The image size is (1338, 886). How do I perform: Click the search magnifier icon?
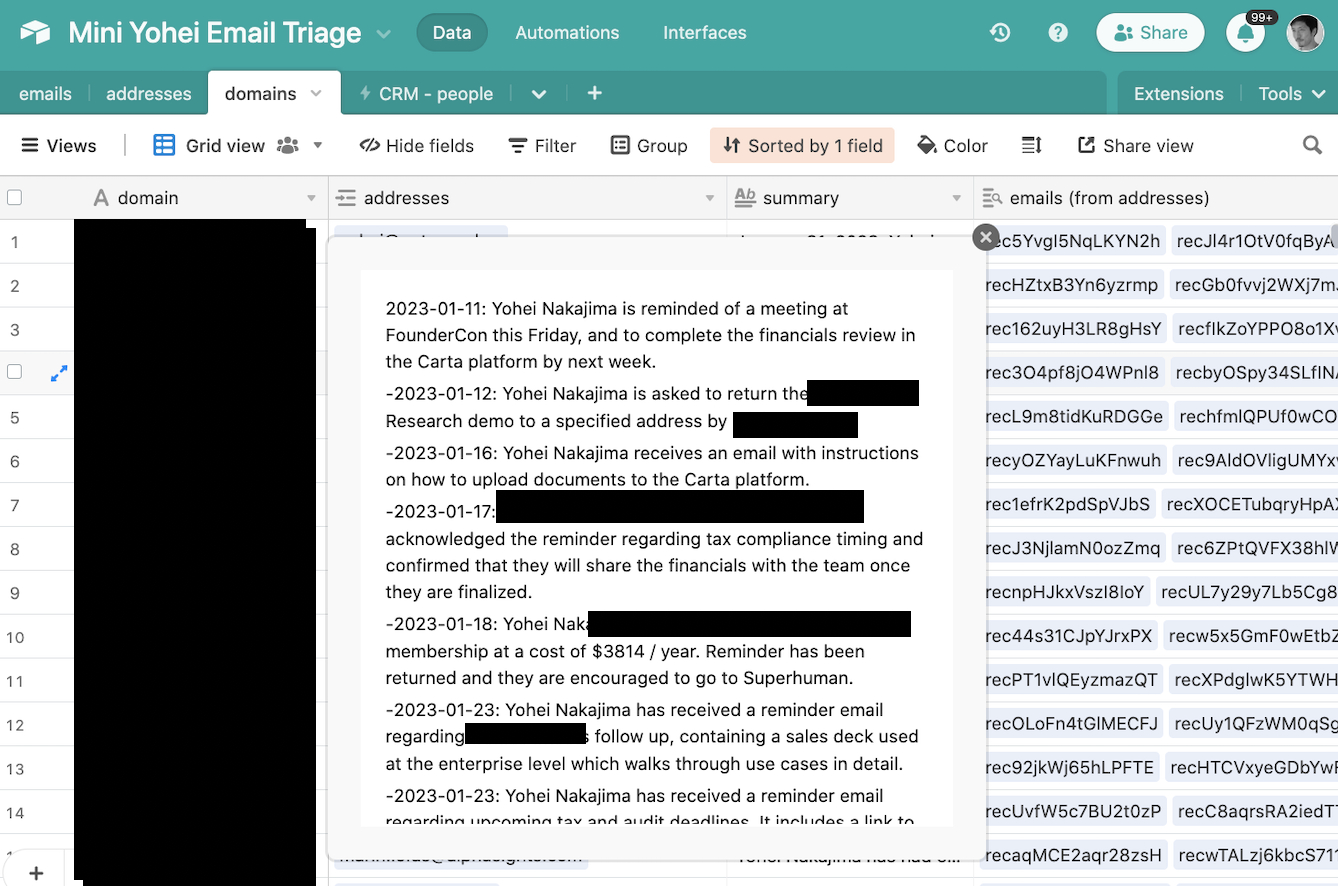(1312, 146)
